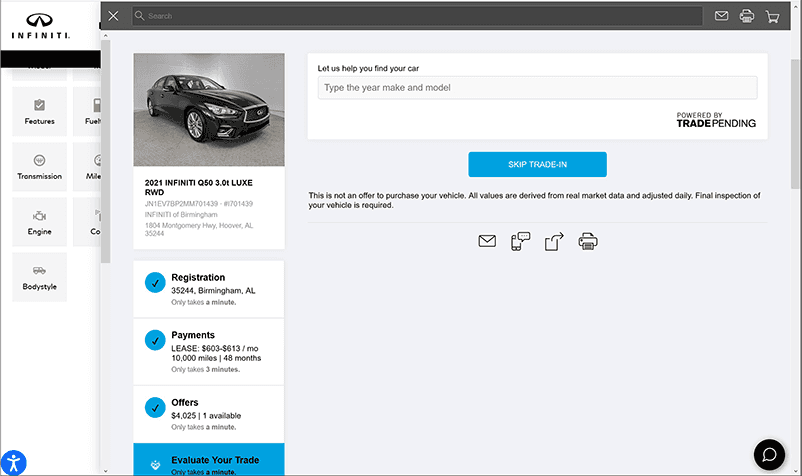The image size is (802, 476).
Task: Click the Registration checkmark circle
Action: (x=155, y=282)
